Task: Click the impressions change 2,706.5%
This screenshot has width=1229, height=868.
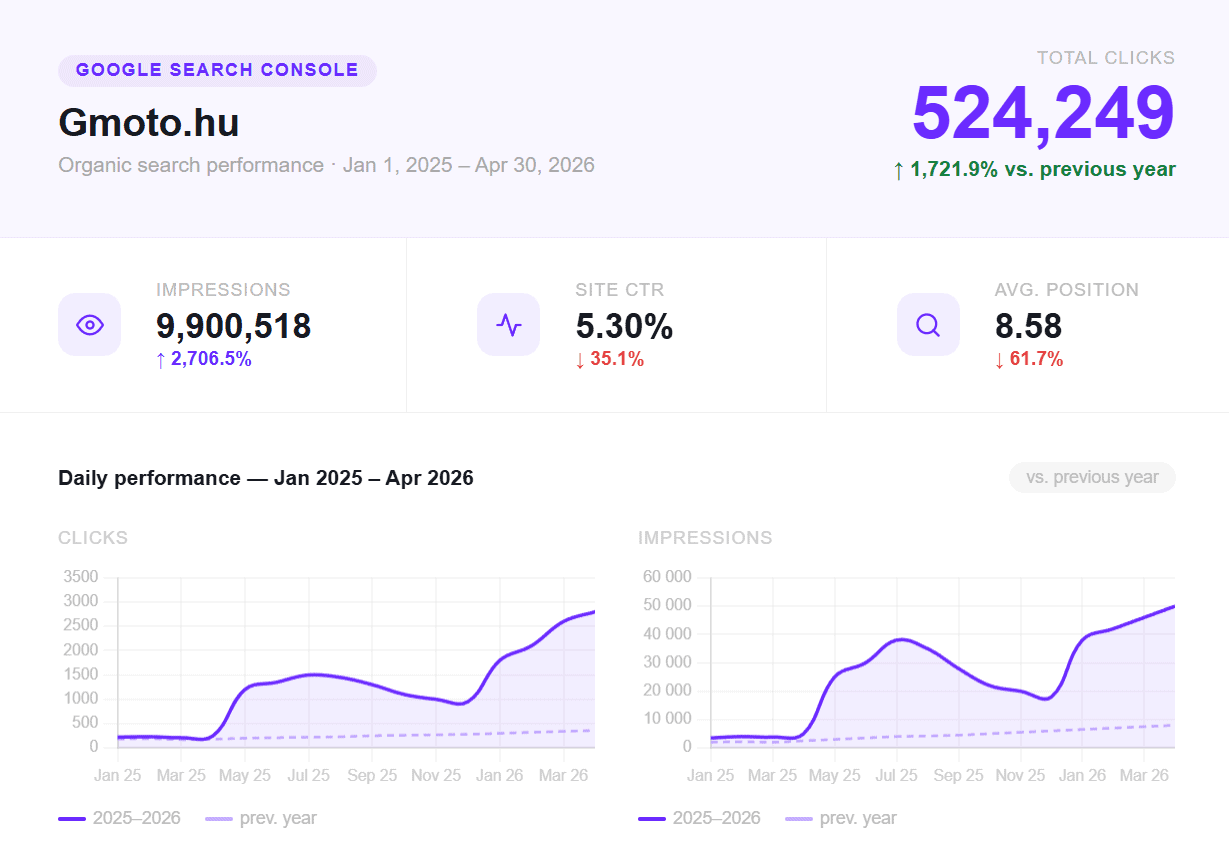Action: (x=204, y=359)
